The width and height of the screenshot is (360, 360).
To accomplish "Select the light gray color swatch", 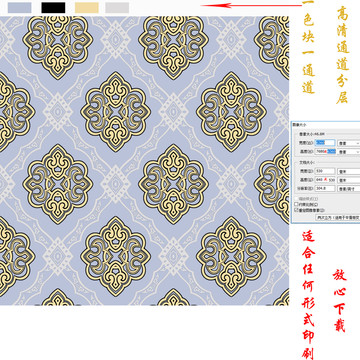I will tap(117, 7).
